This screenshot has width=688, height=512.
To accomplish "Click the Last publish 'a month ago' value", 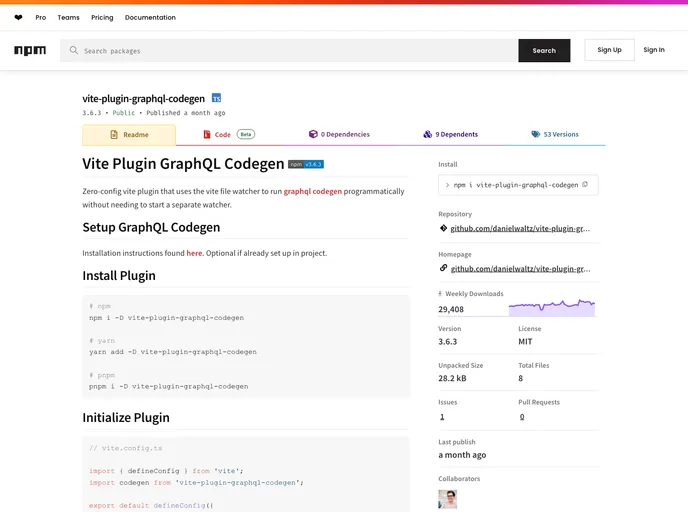I will 462,455.
